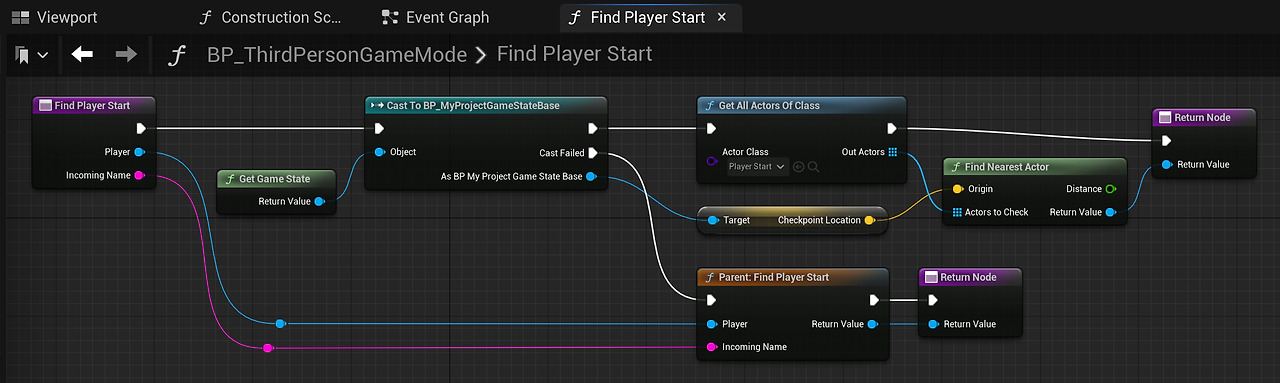
Task: Click Get All Actors Of Class exec output pin
Action: 892,128
